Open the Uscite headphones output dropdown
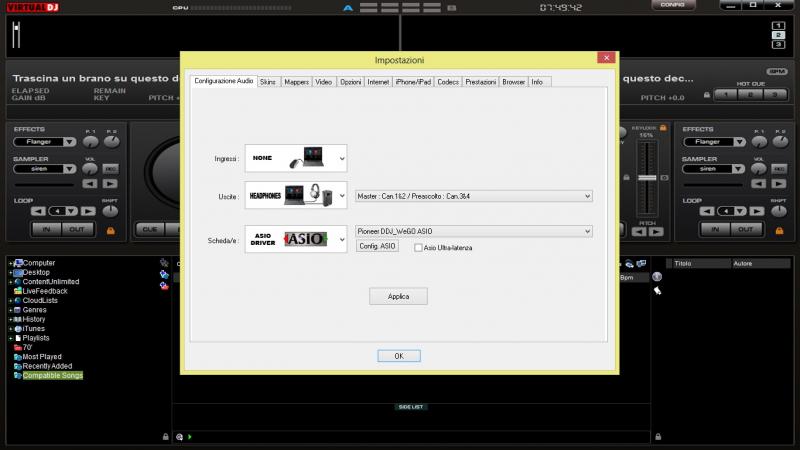The image size is (800, 450). [x=296, y=195]
